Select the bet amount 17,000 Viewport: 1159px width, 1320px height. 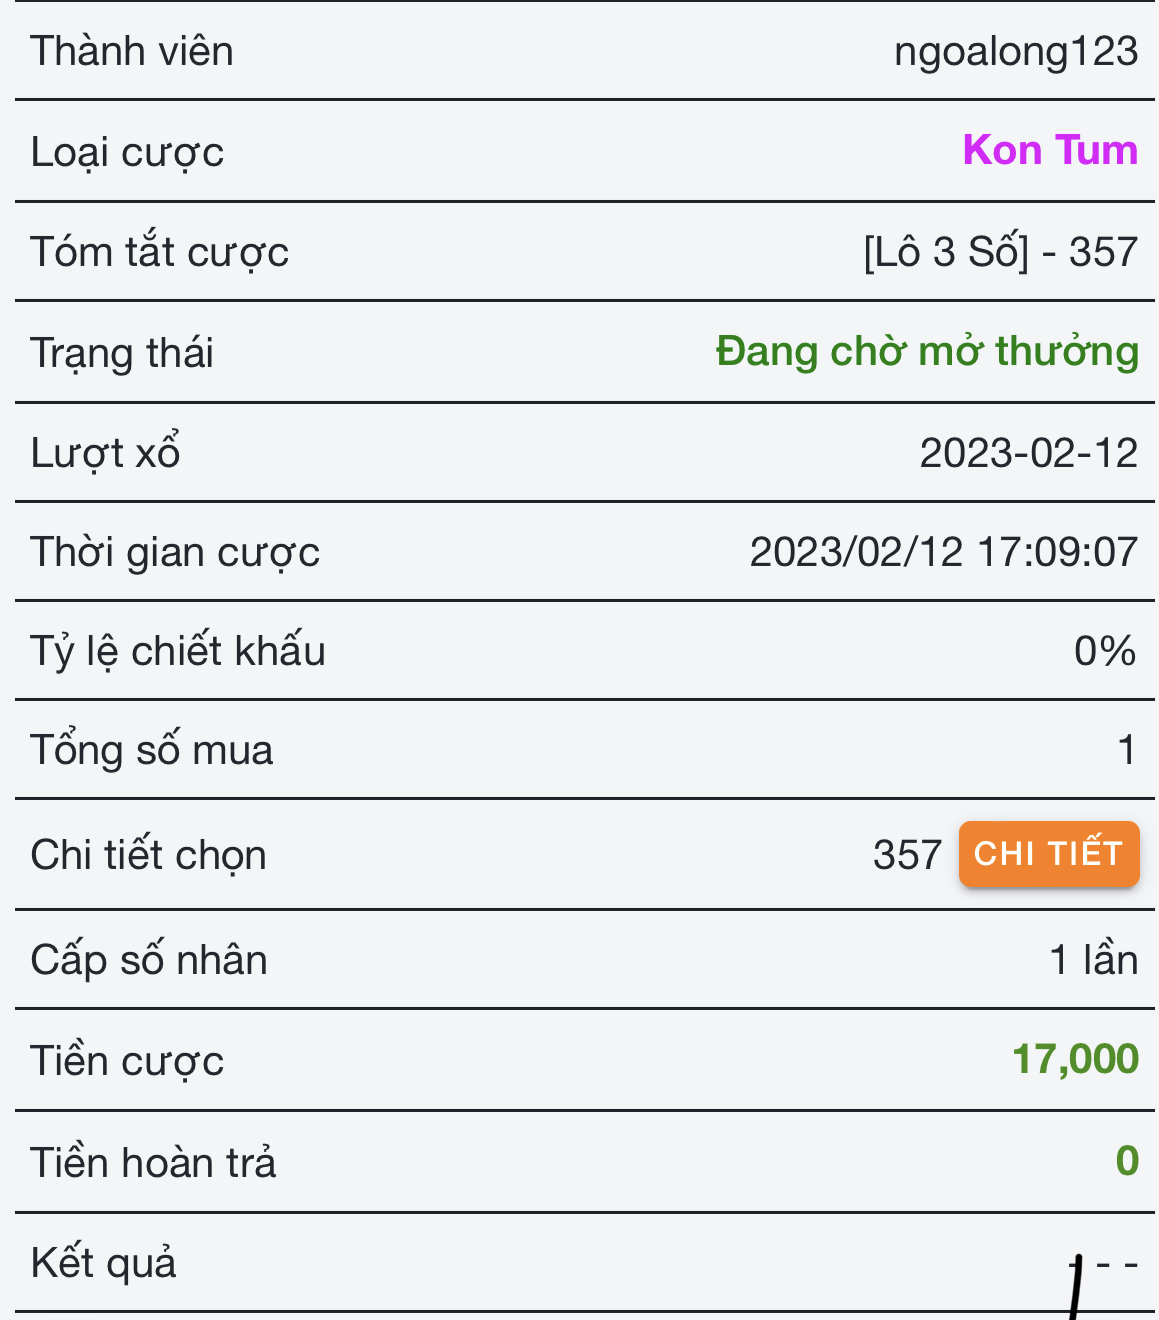pos(1075,1059)
